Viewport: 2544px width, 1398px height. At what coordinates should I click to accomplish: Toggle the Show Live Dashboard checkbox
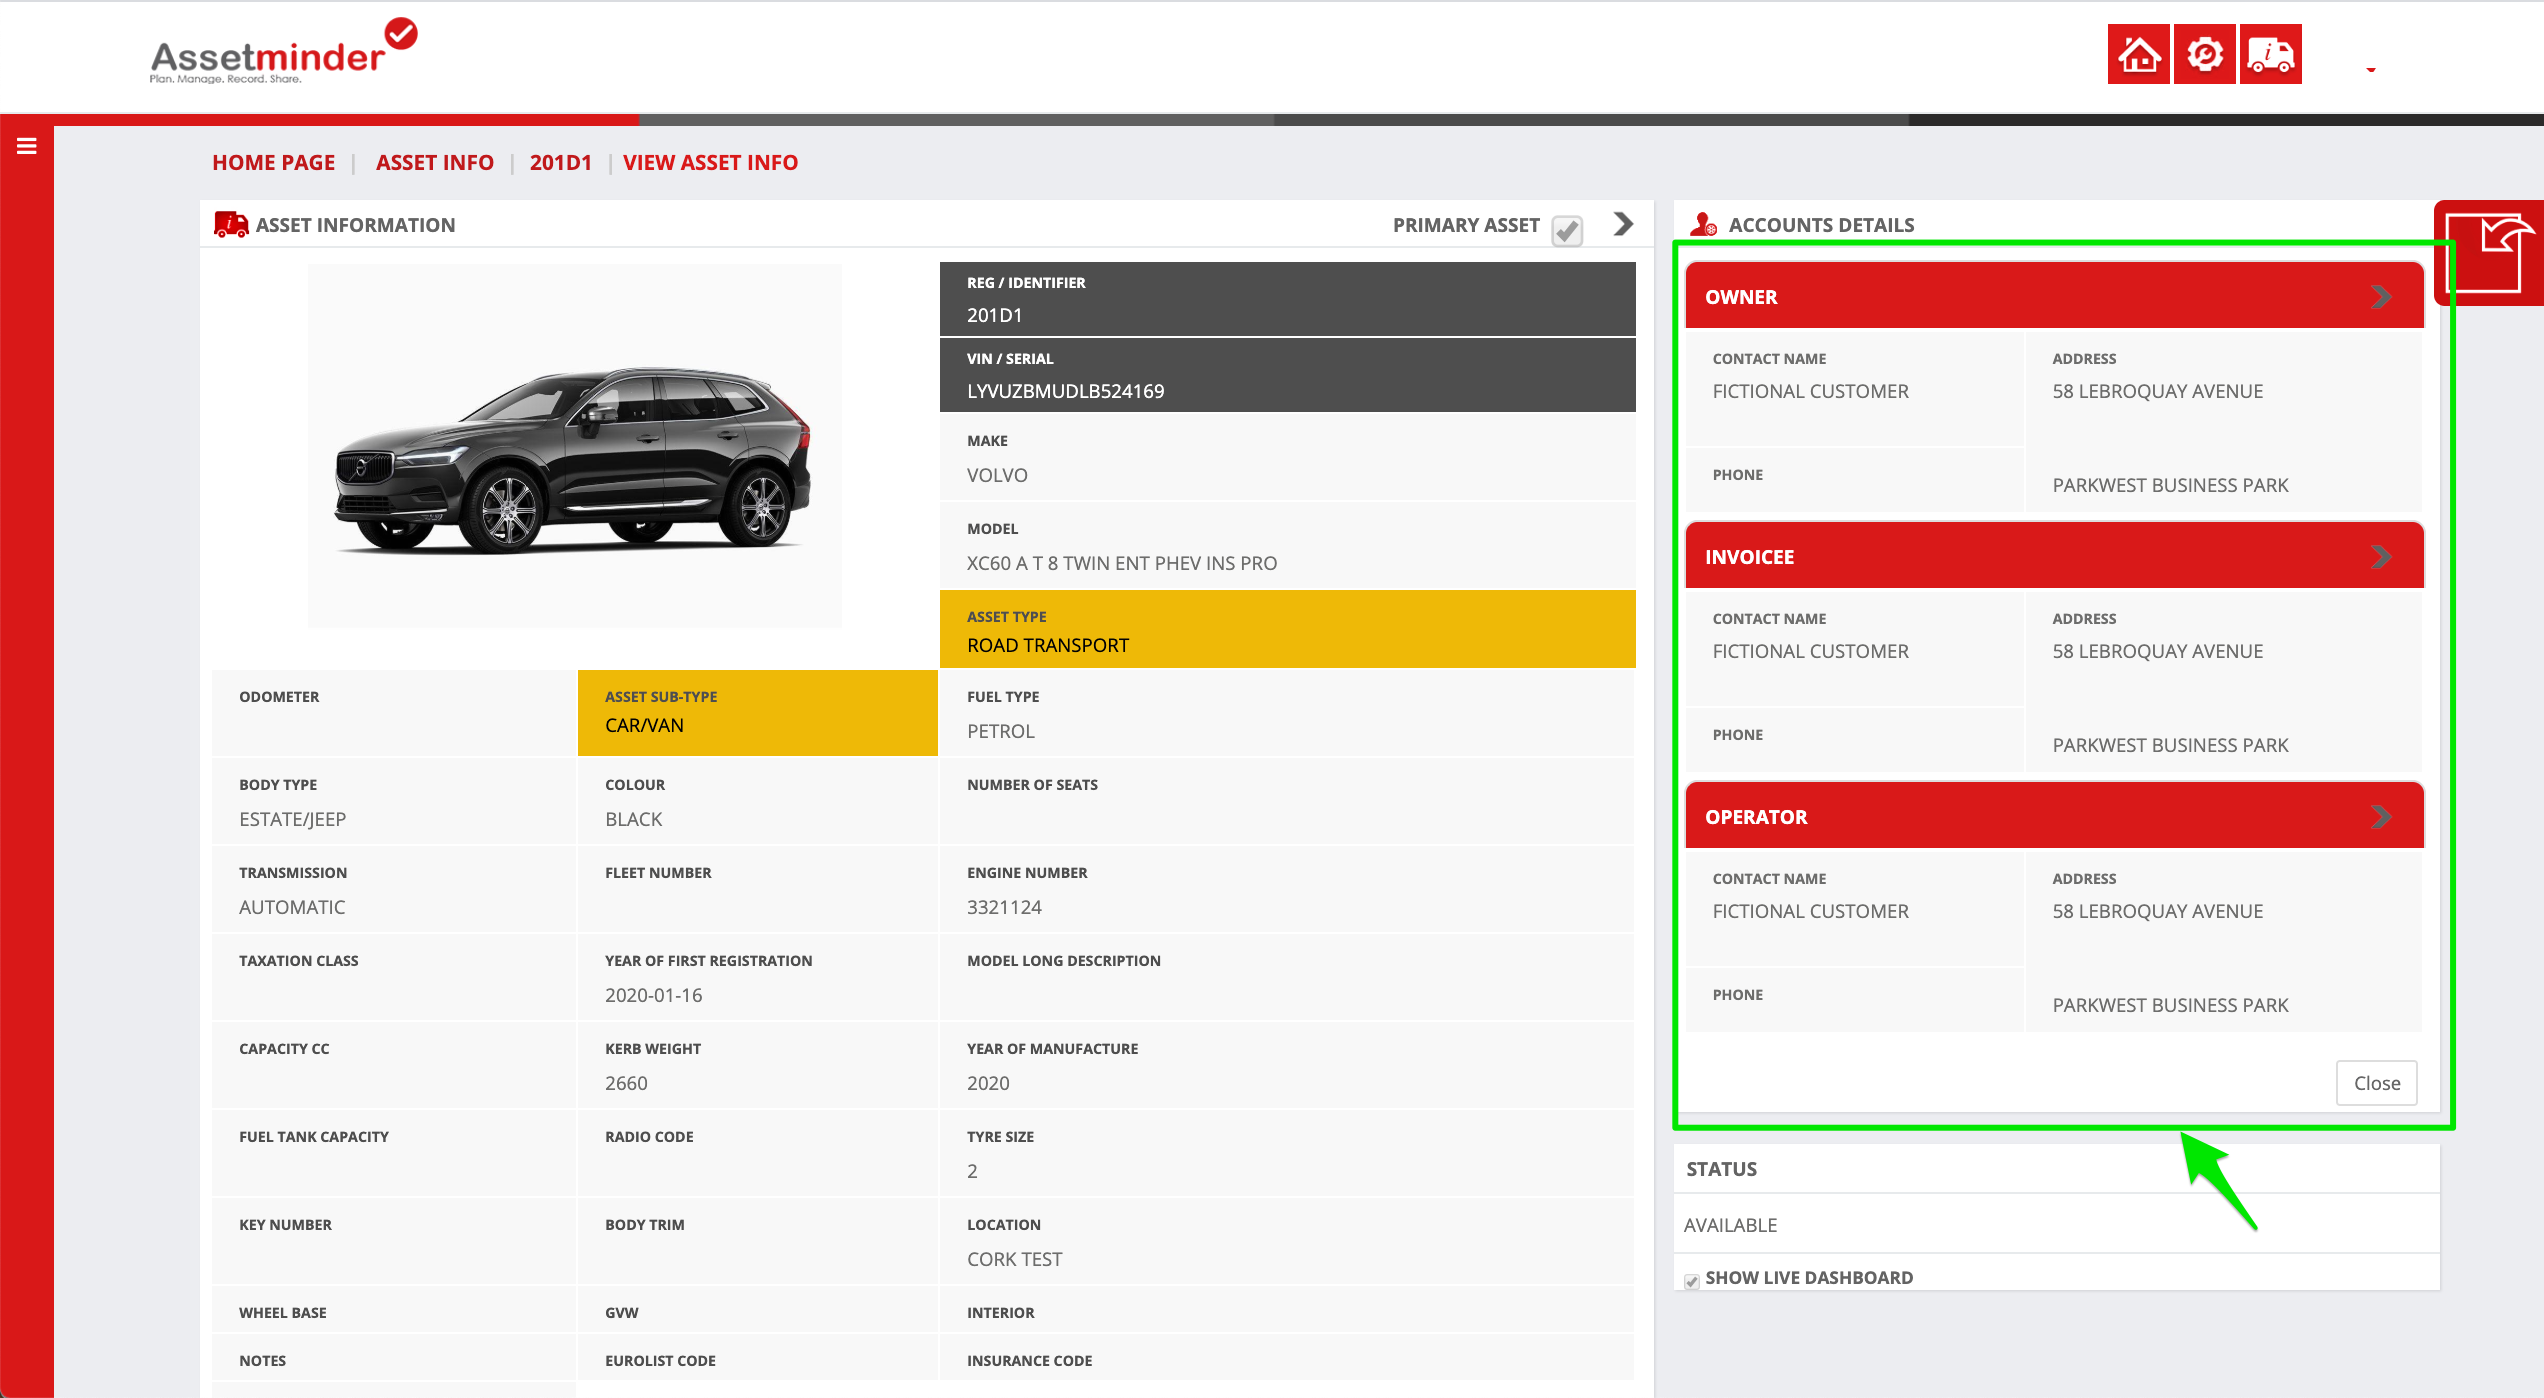1691,1281
